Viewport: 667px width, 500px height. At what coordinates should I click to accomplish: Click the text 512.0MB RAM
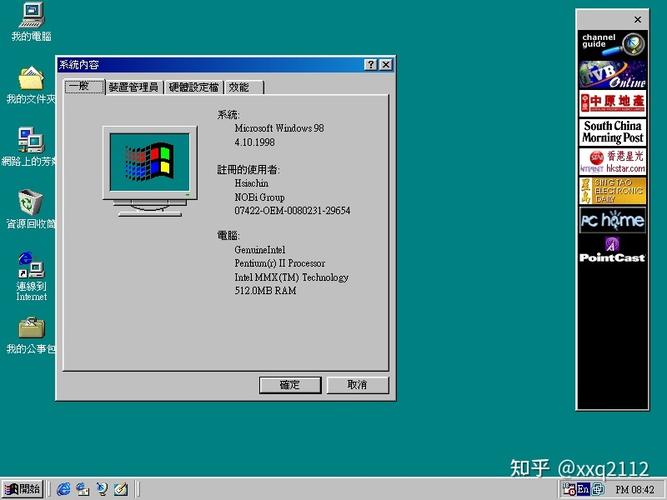pyautogui.click(x=265, y=291)
